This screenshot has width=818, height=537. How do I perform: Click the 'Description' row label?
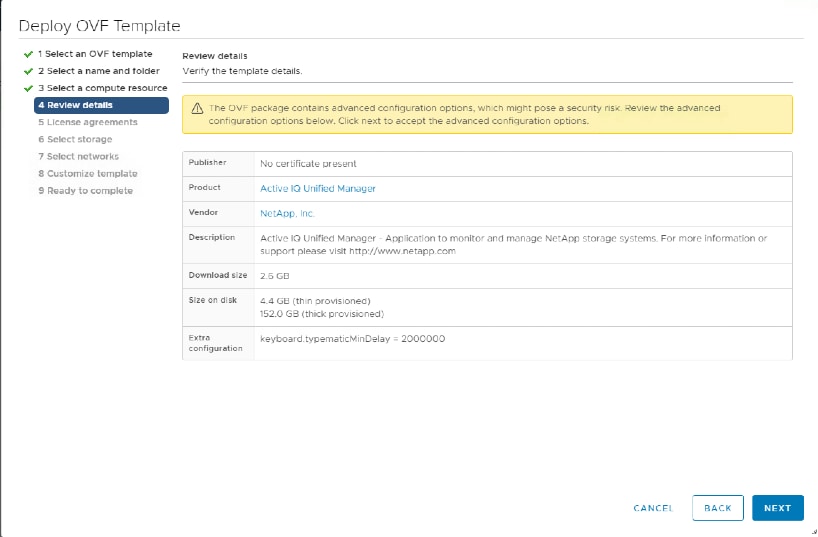pos(211,237)
